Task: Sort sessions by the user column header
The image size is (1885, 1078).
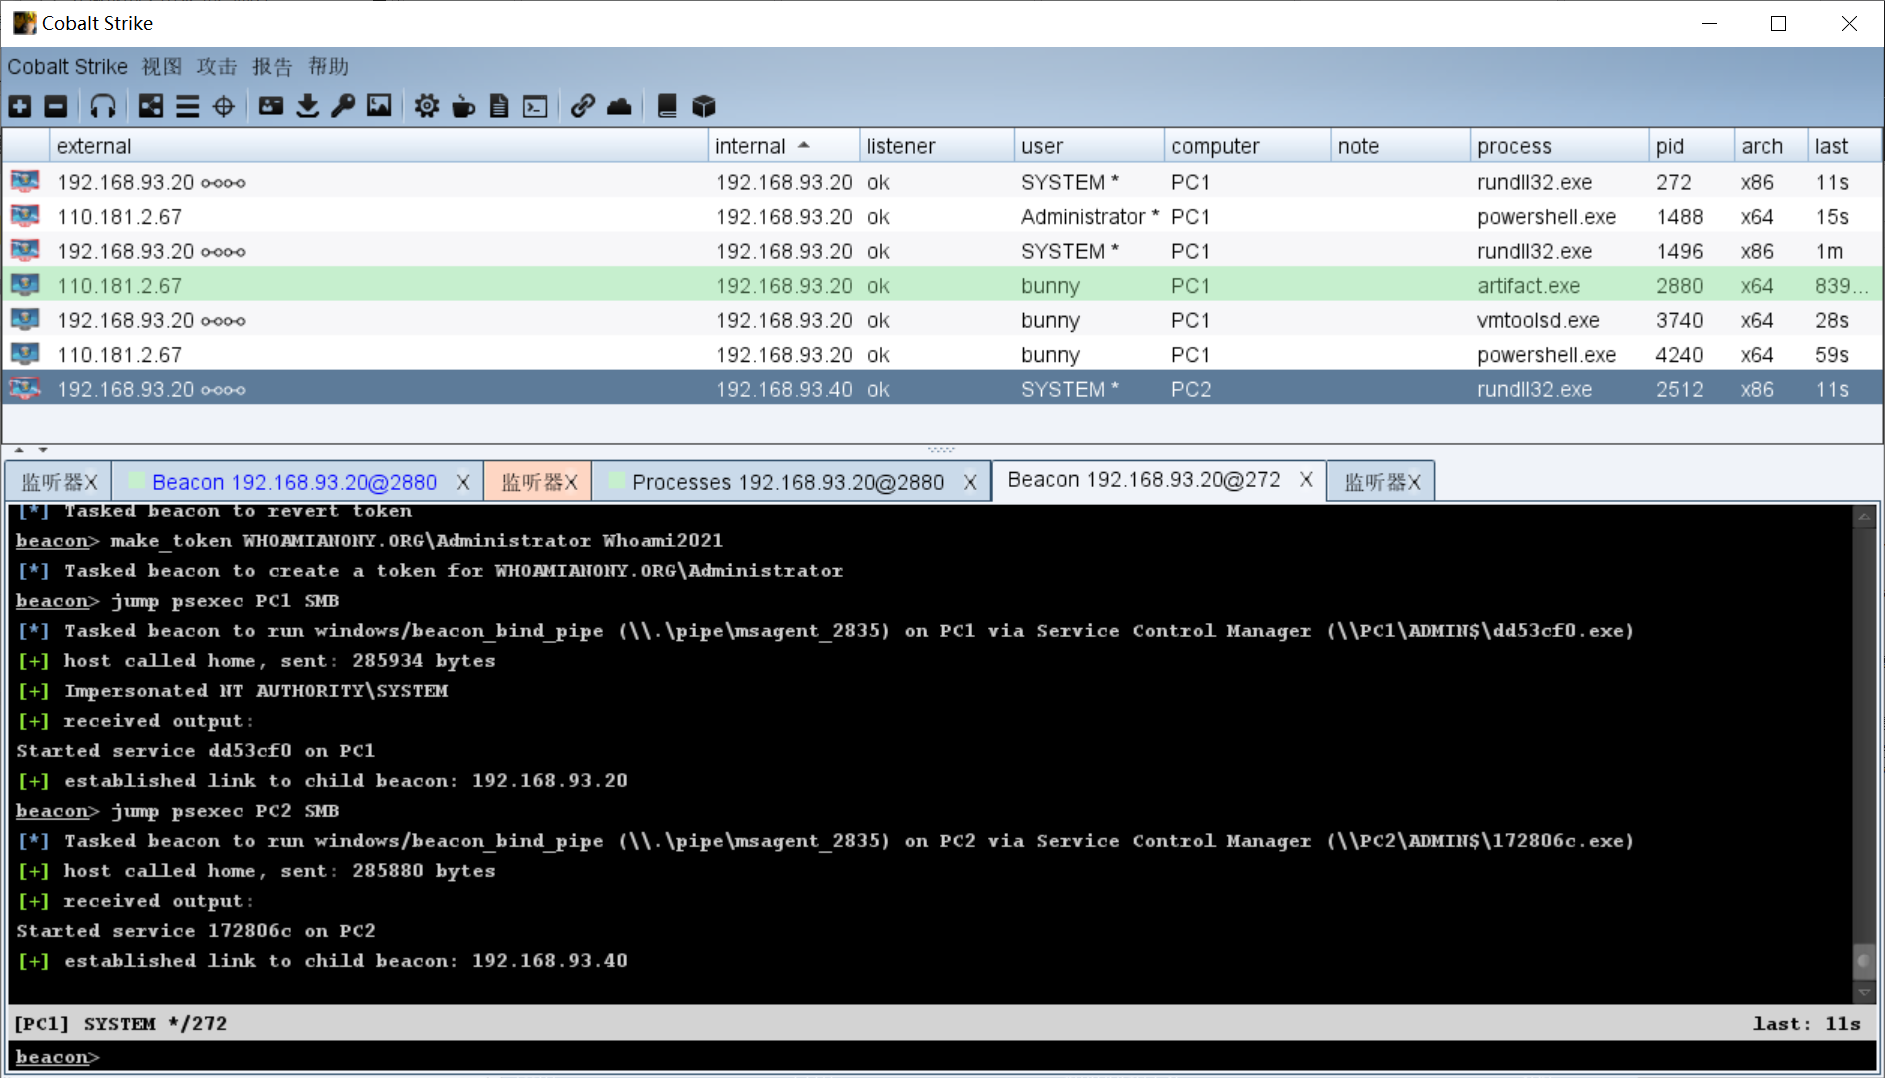Action: click(1089, 146)
